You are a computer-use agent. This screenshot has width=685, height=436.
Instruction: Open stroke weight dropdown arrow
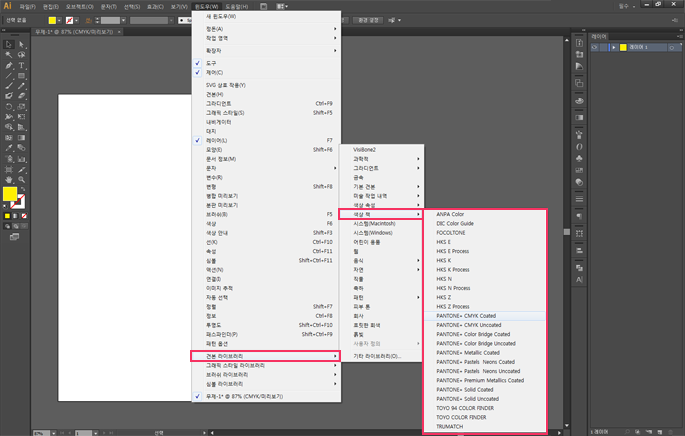coord(124,20)
